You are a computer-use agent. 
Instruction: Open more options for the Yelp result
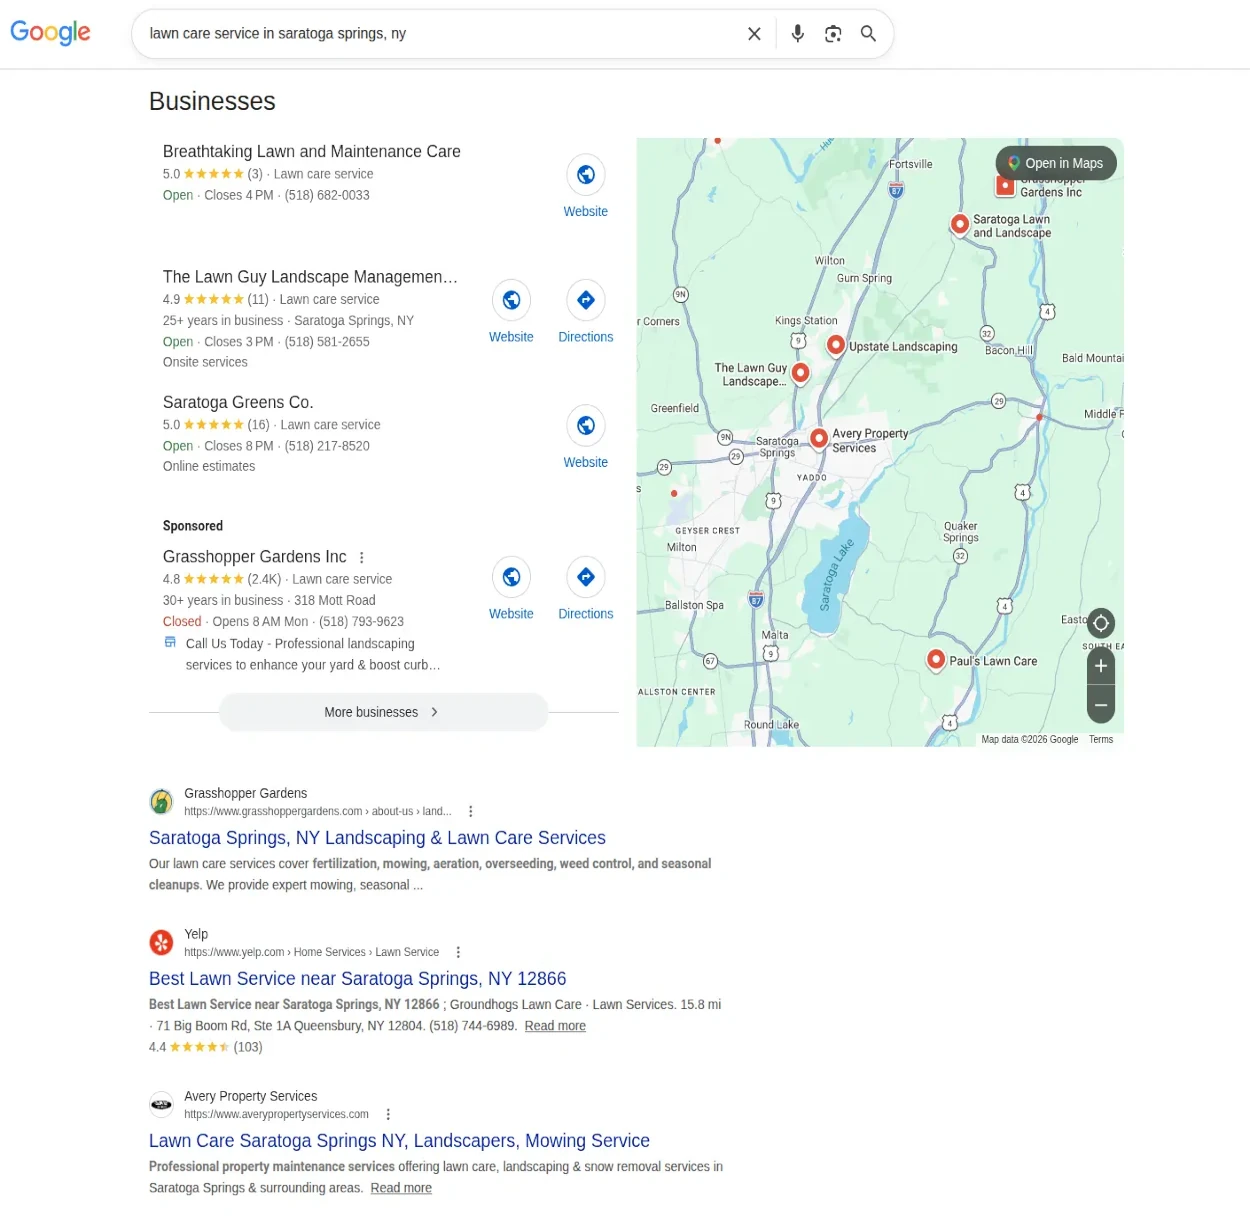[458, 953]
